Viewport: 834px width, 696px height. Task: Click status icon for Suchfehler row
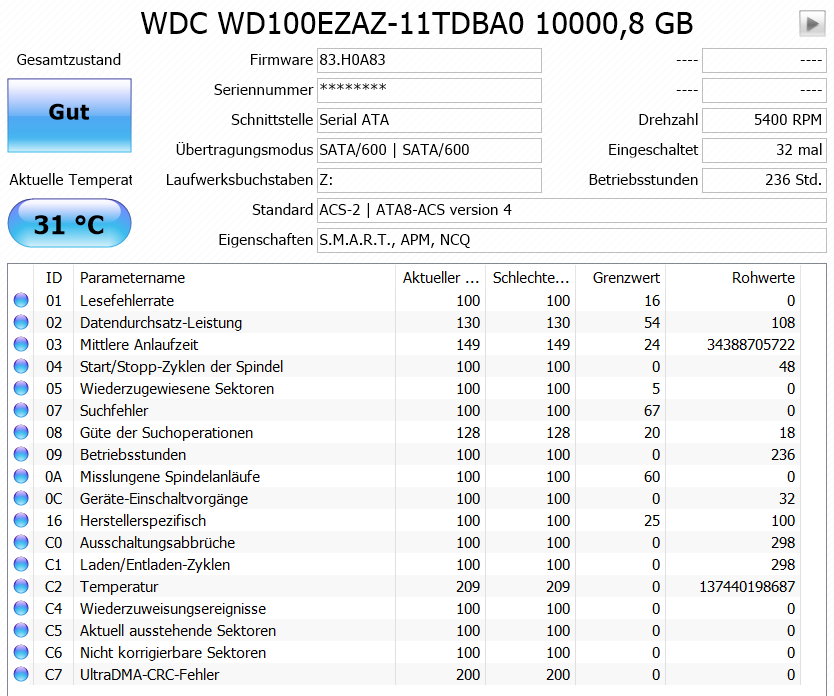point(21,410)
